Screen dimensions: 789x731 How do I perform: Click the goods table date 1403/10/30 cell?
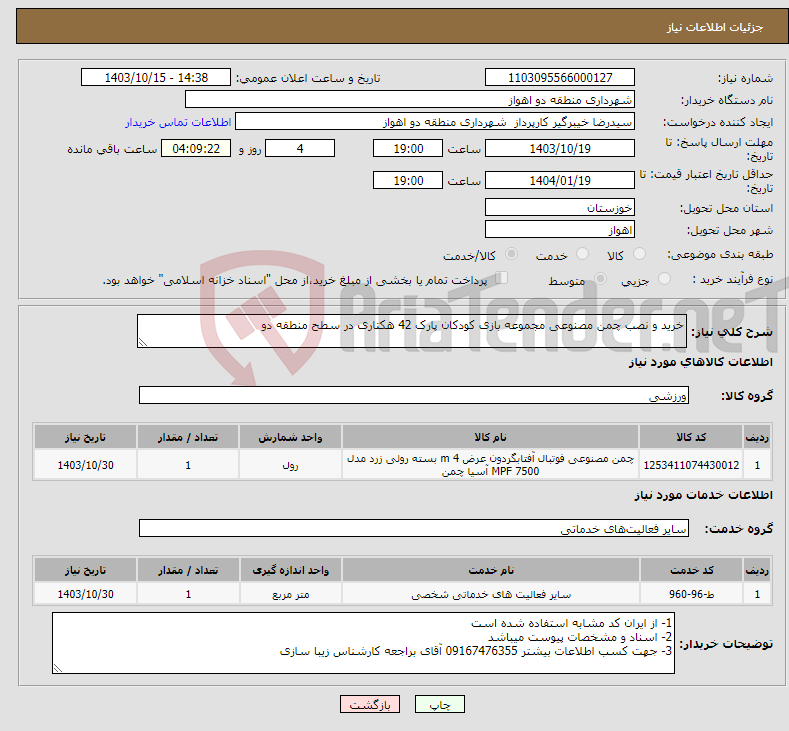(x=86, y=464)
